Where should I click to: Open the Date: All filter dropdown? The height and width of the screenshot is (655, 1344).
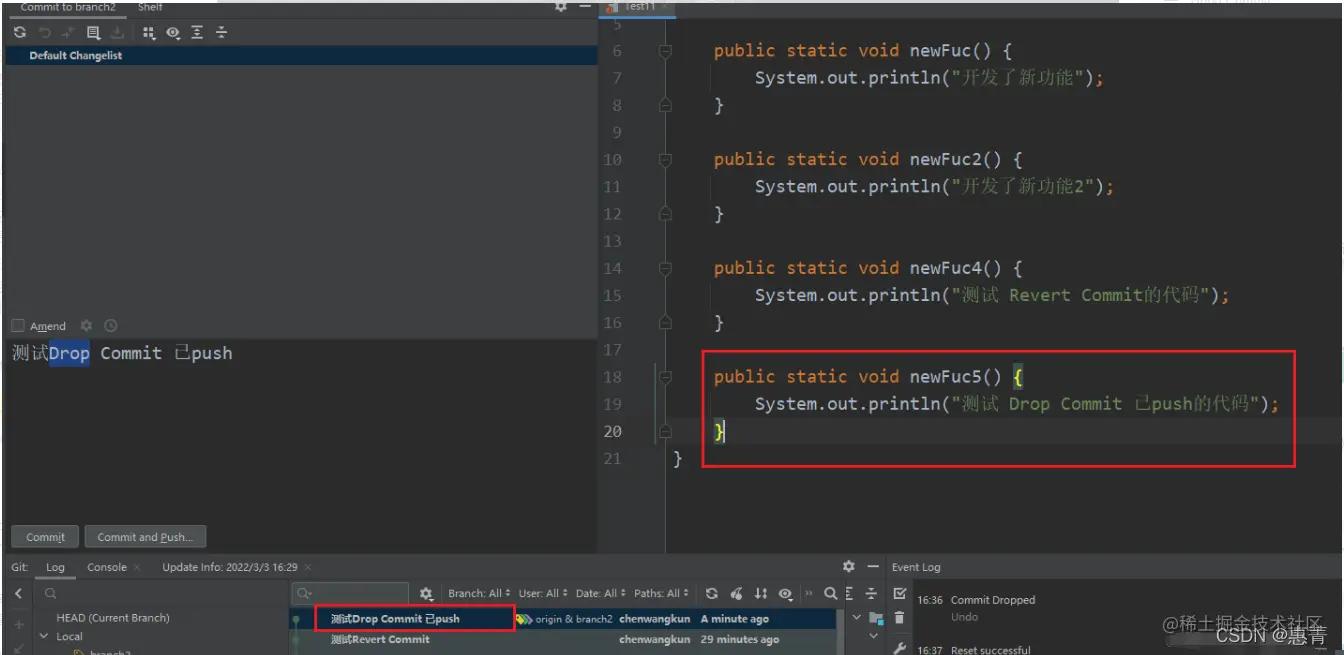click(x=602, y=593)
